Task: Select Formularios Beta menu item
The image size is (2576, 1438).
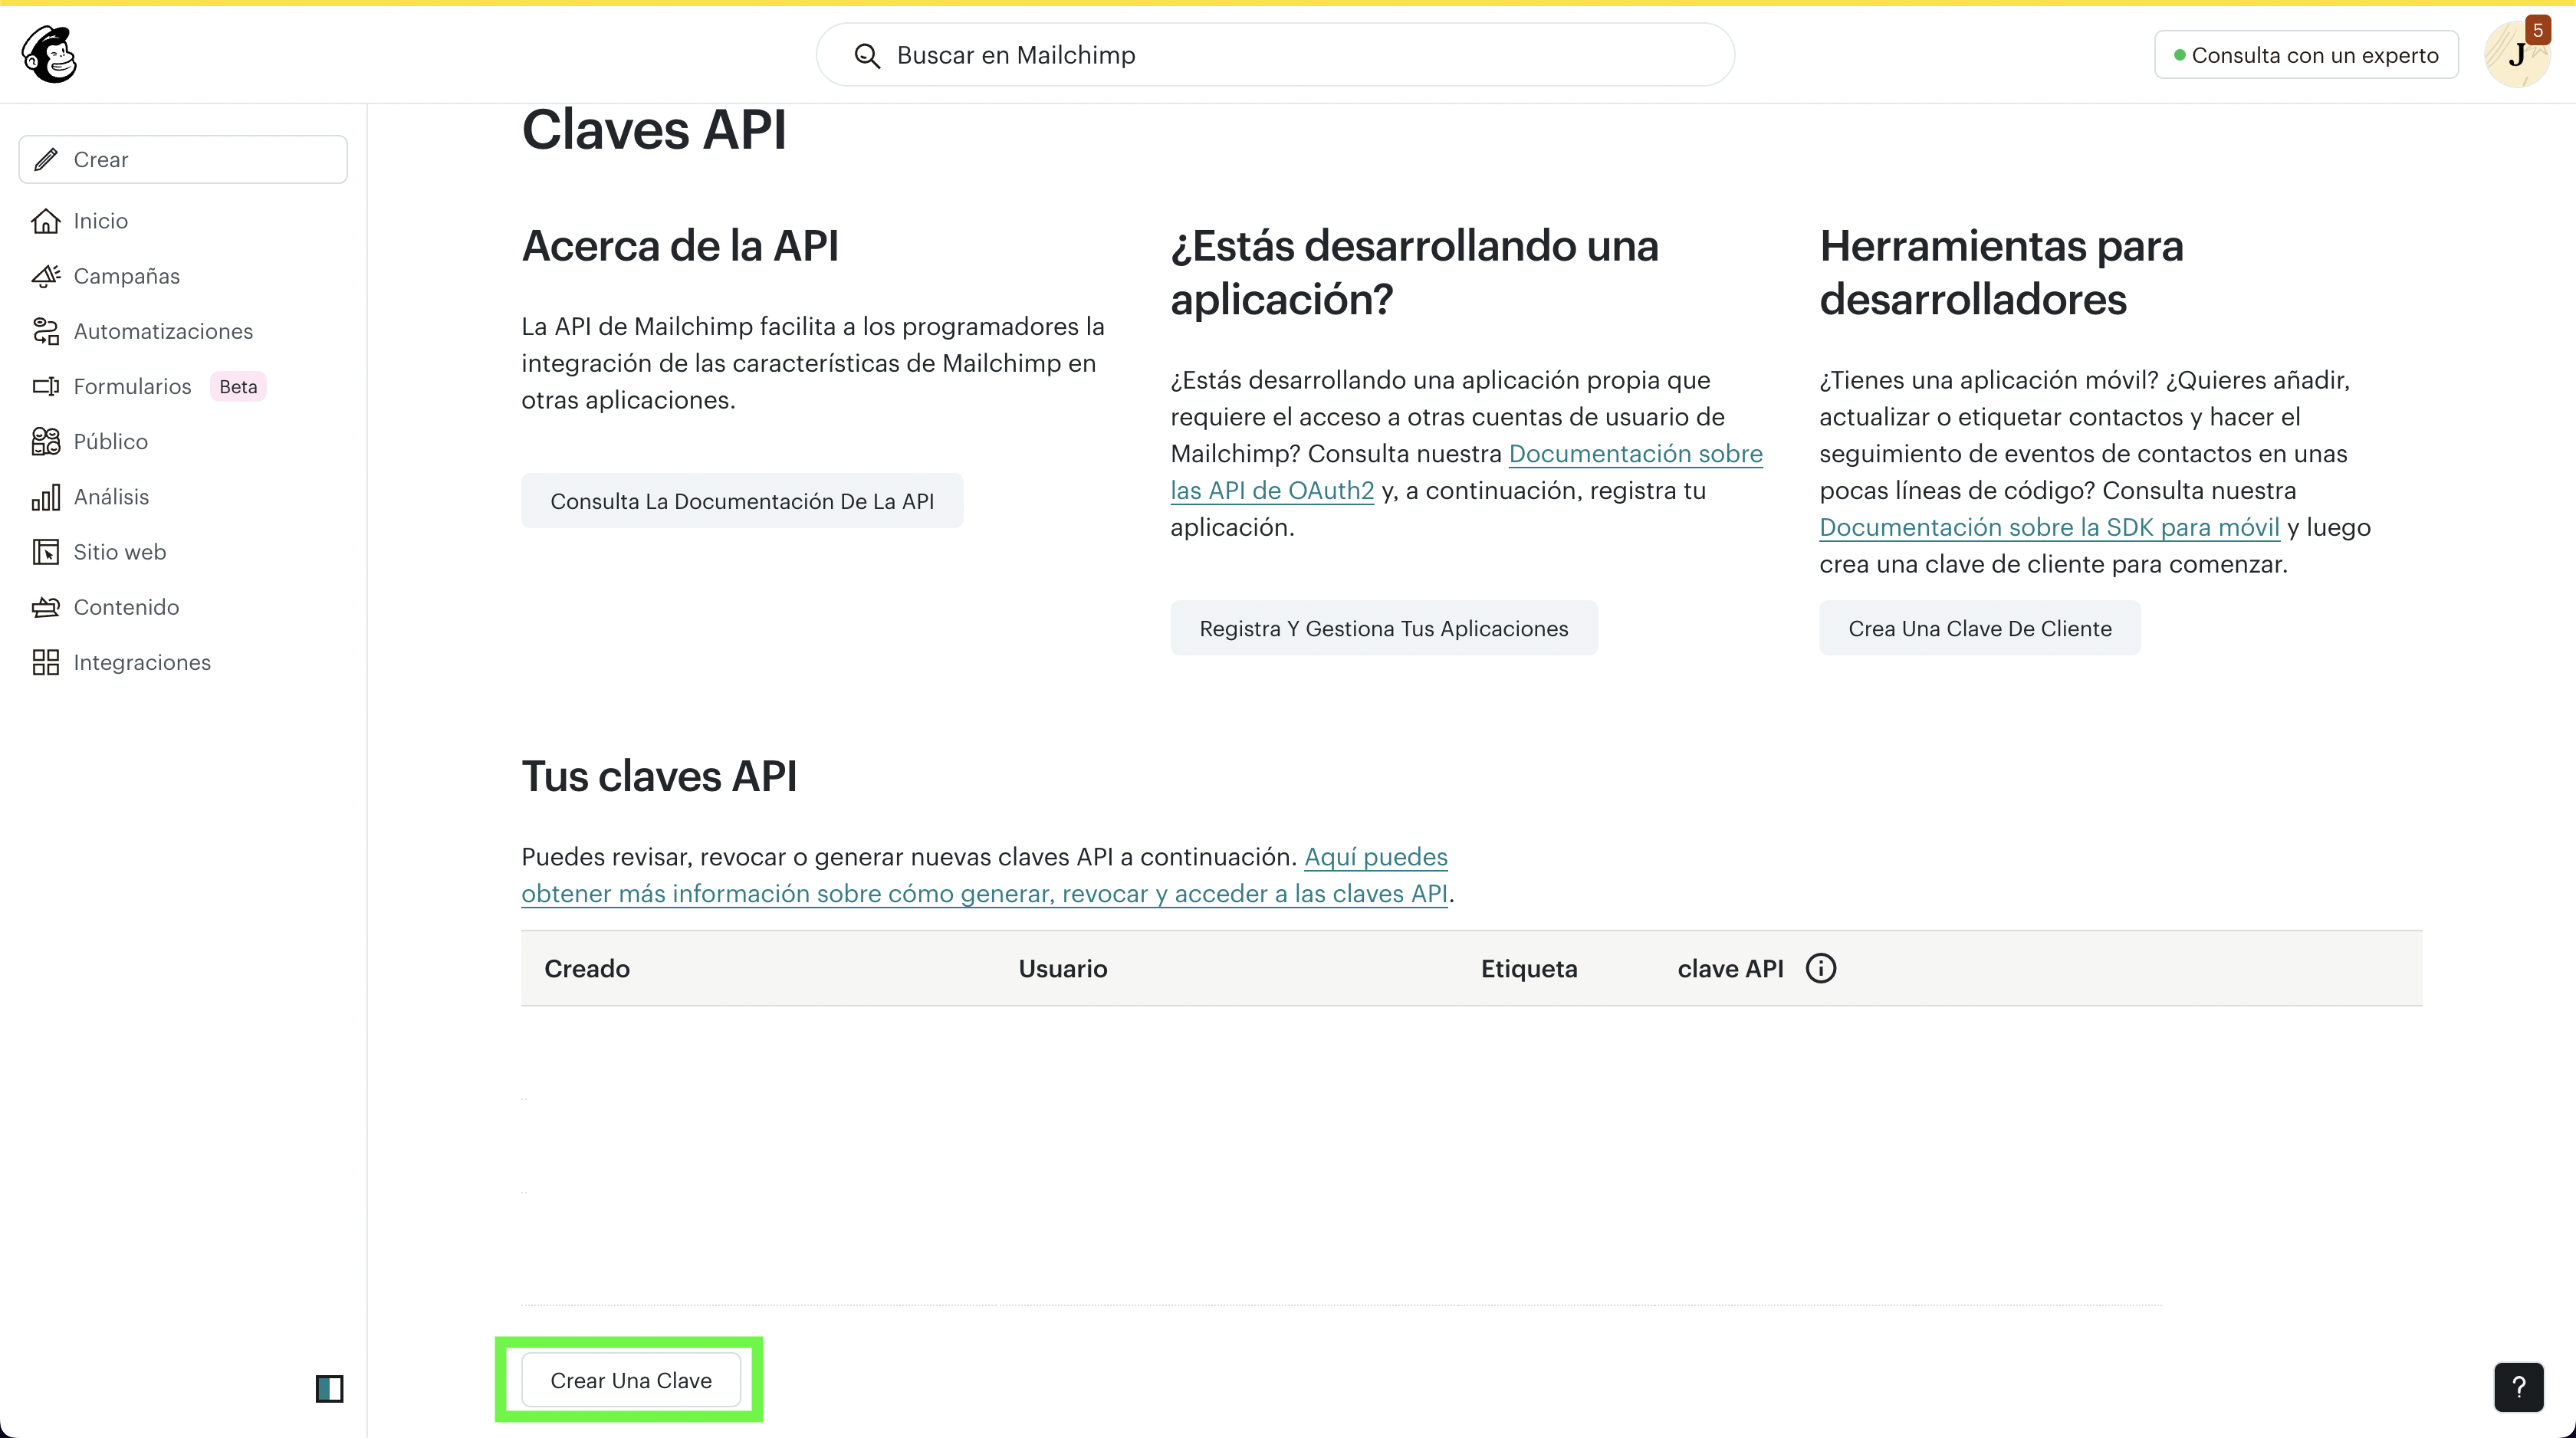Action: click(x=133, y=386)
